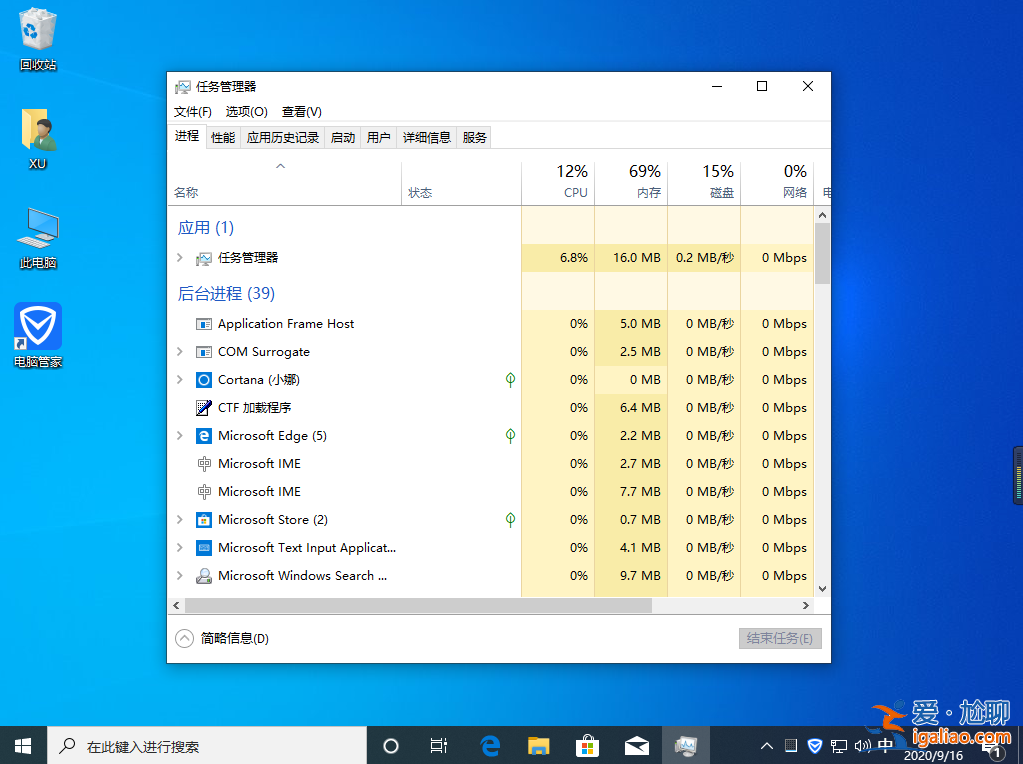The height and width of the screenshot is (764, 1023).
Task: Switch to the 启动 tab
Action: click(x=341, y=137)
